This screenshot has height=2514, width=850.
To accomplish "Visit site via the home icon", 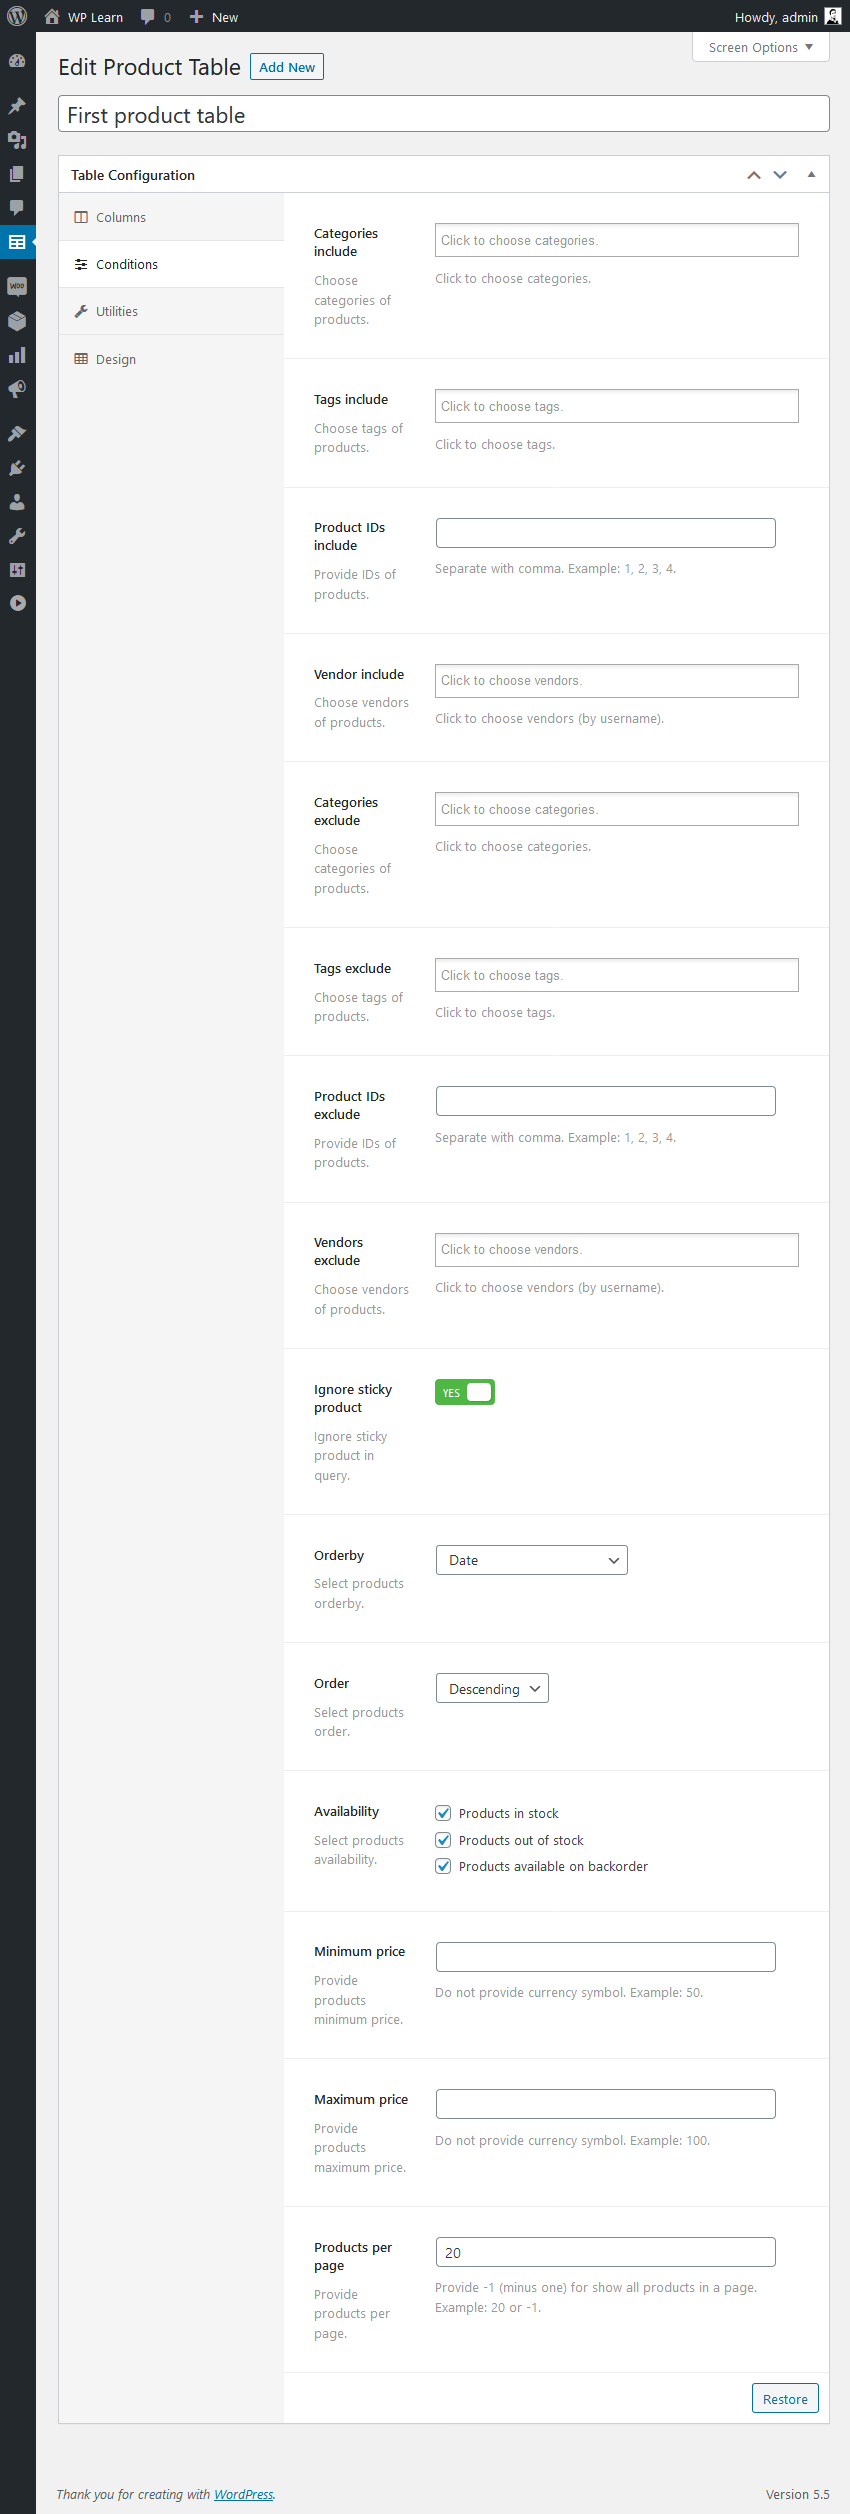I will pyautogui.click(x=52, y=17).
